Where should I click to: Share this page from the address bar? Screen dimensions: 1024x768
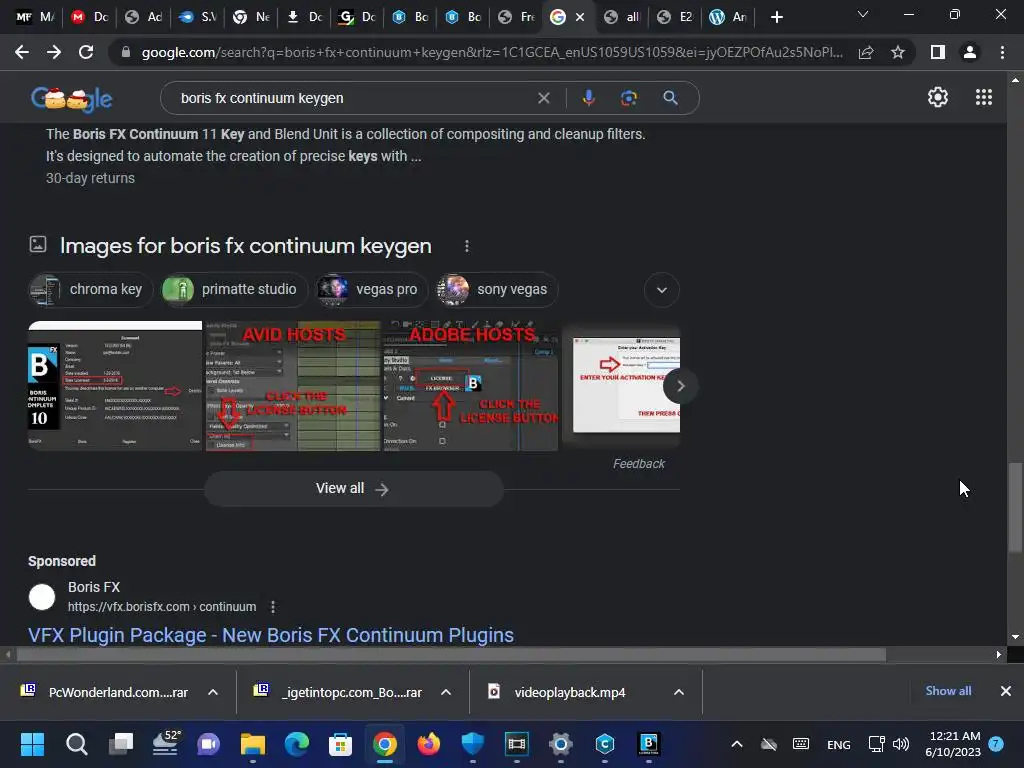[866, 52]
